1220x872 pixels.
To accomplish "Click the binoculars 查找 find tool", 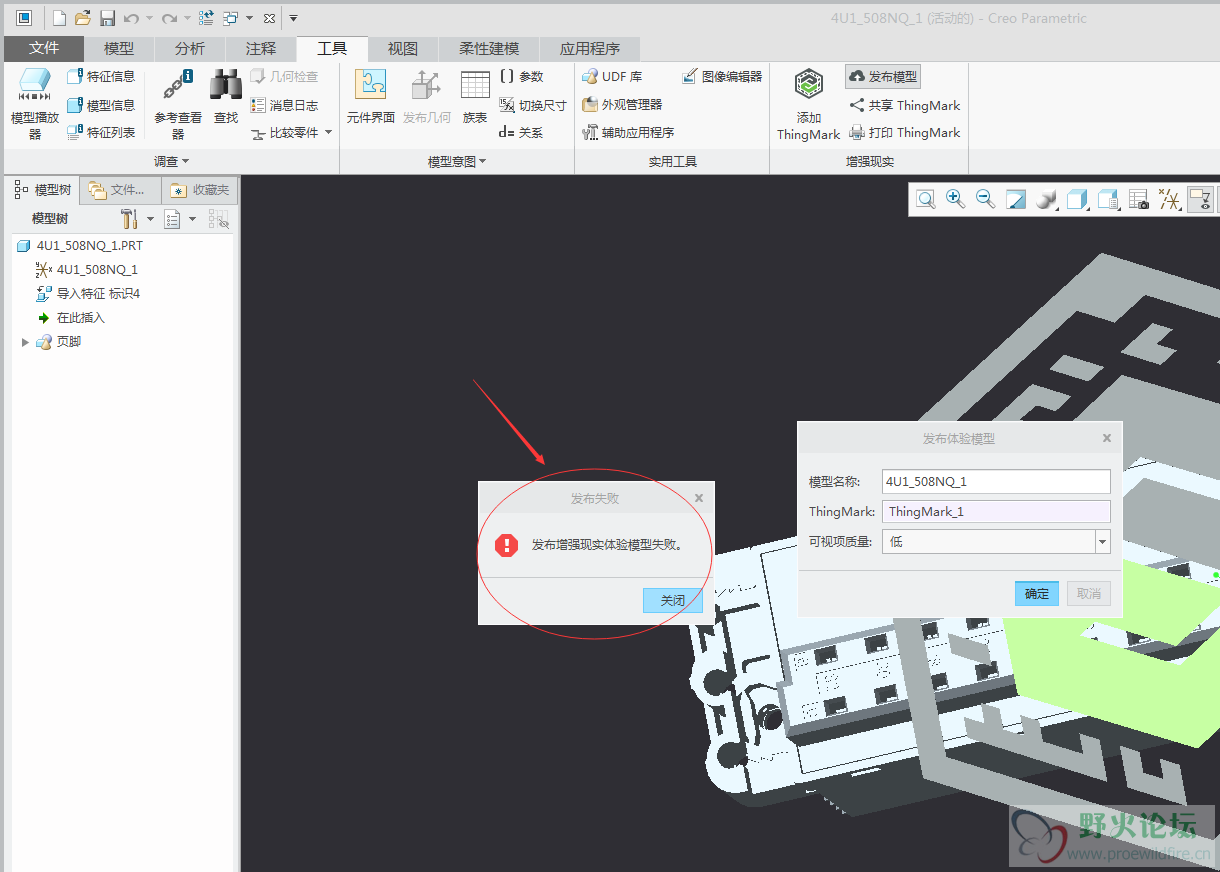I will pos(226,97).
